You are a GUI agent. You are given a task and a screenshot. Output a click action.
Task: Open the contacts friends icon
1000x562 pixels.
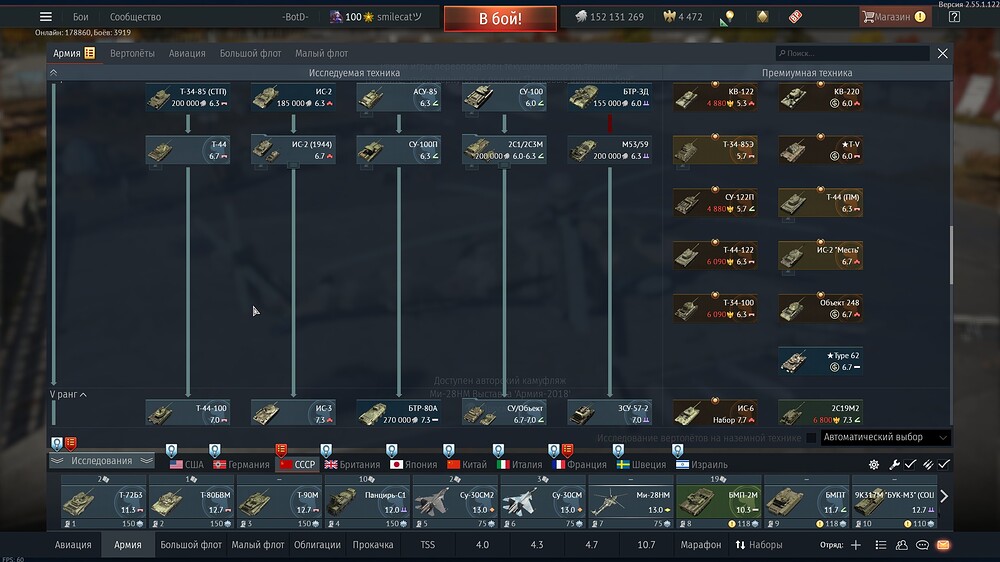[x=902, y=545]
